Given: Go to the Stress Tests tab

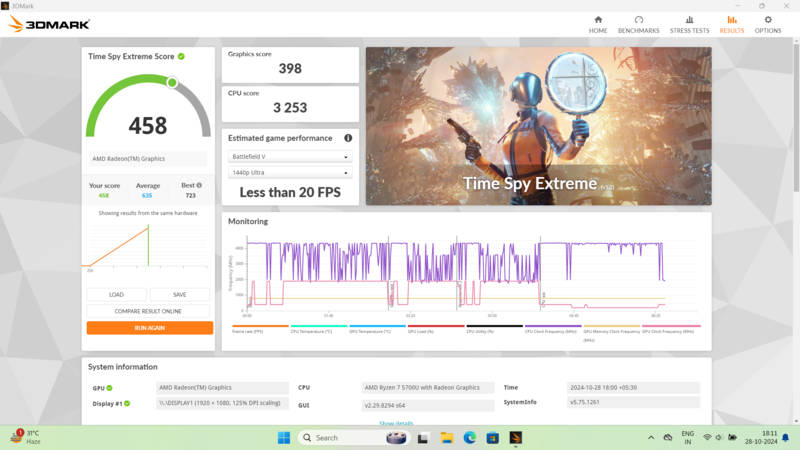Looking at the screenshot, I should pyautogui.click(x=689, y=24).
